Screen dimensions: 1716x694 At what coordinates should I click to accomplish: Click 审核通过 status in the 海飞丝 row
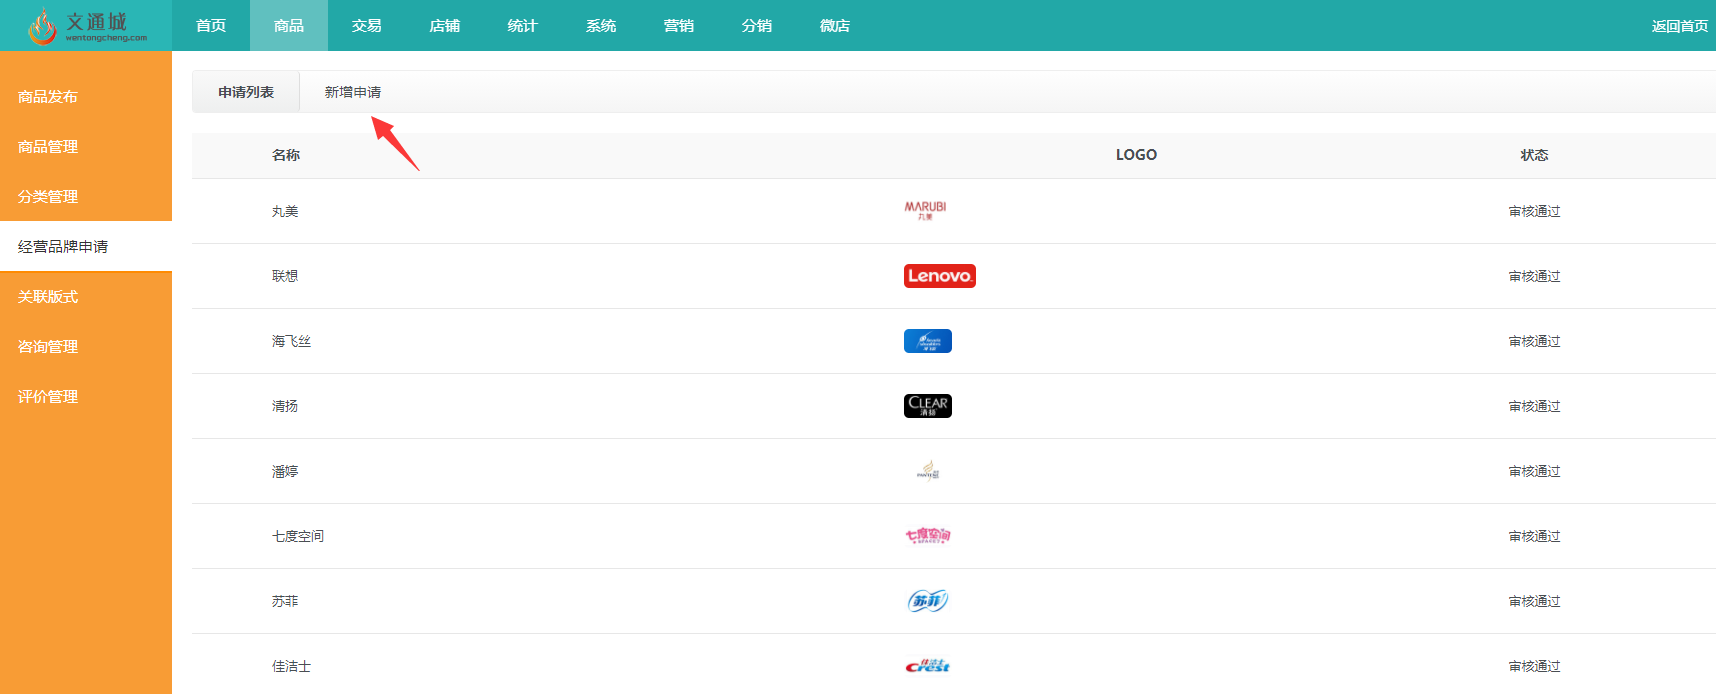(x=1535, y=341)
